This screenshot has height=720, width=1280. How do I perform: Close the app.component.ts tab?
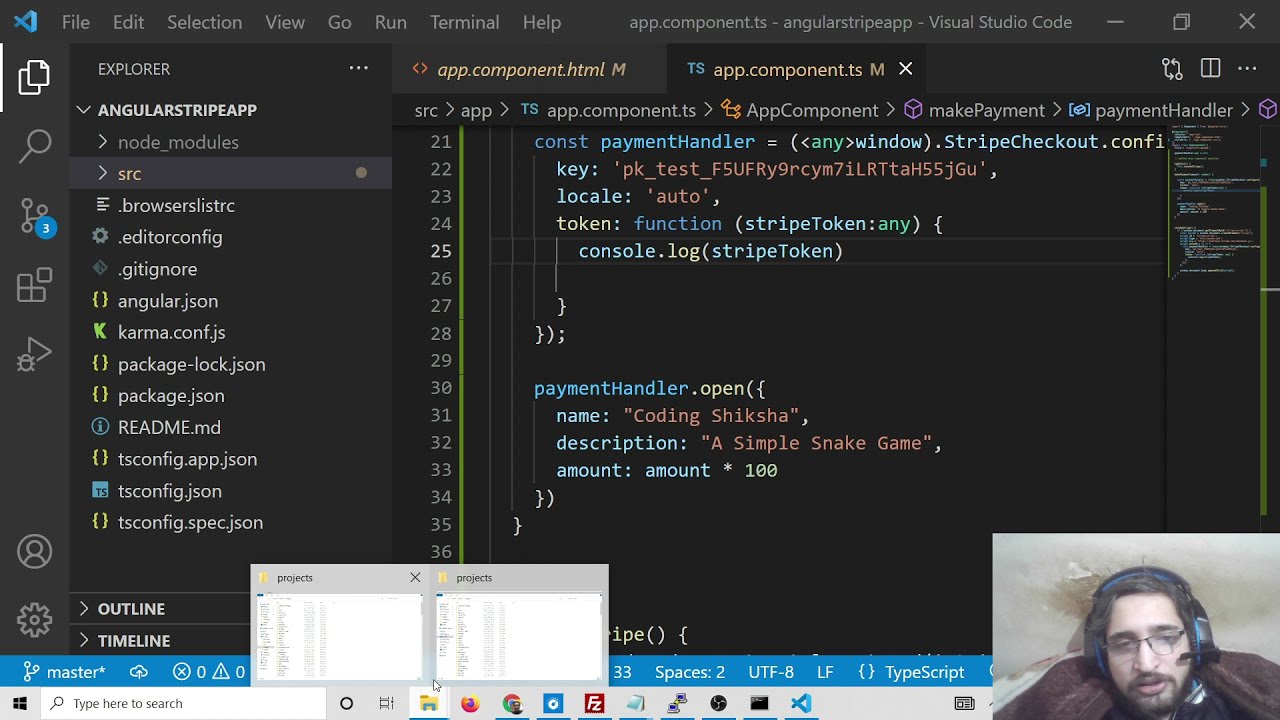905,69
